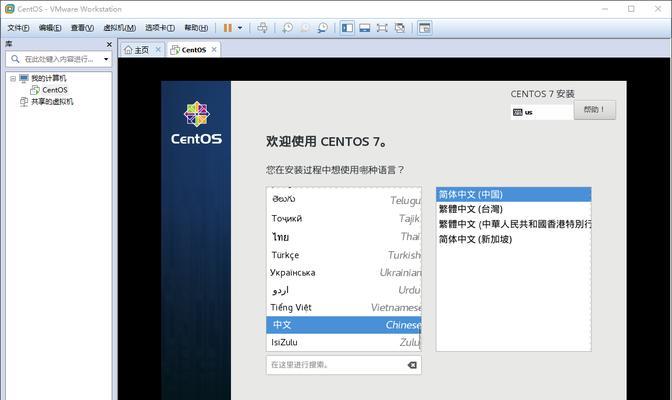Select Tiếng Việt Vietnamese language row
The image size is (672, 400).
[344, 307]
